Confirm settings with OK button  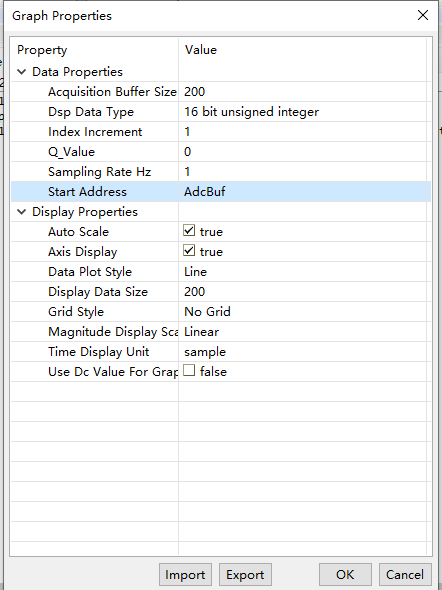click(x=345, y=575)
